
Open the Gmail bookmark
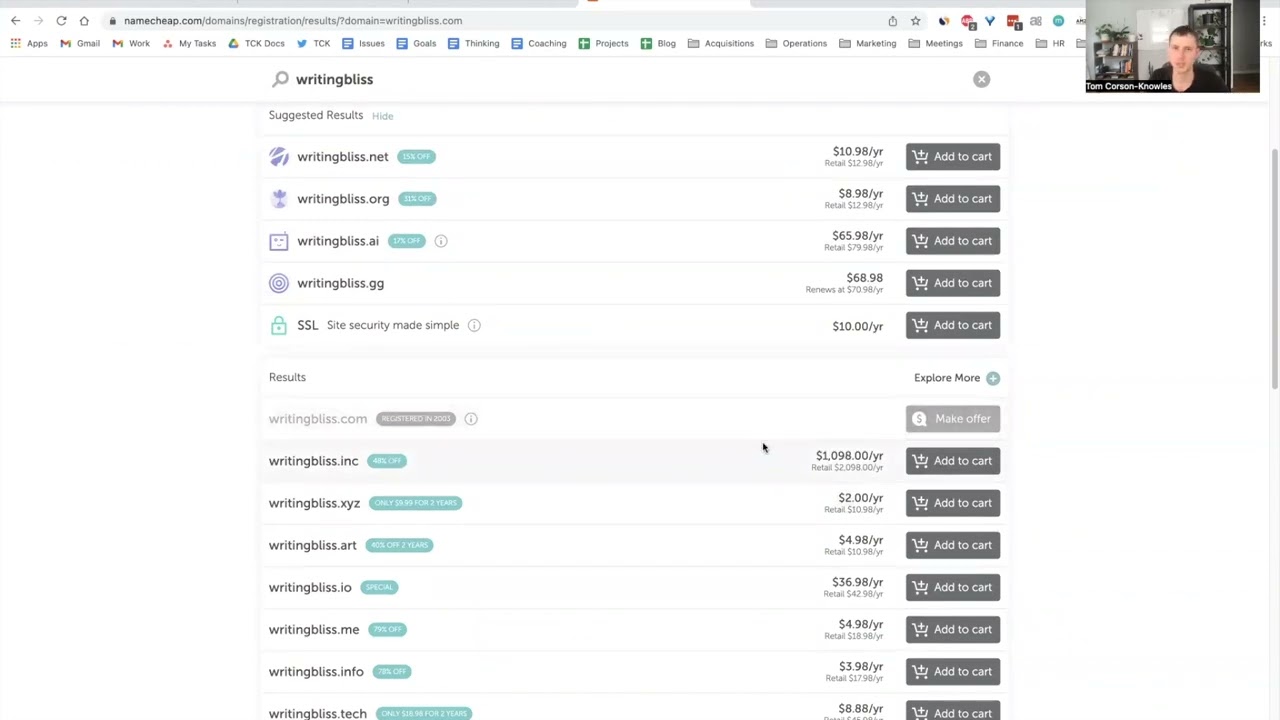[x=80, y=43]
